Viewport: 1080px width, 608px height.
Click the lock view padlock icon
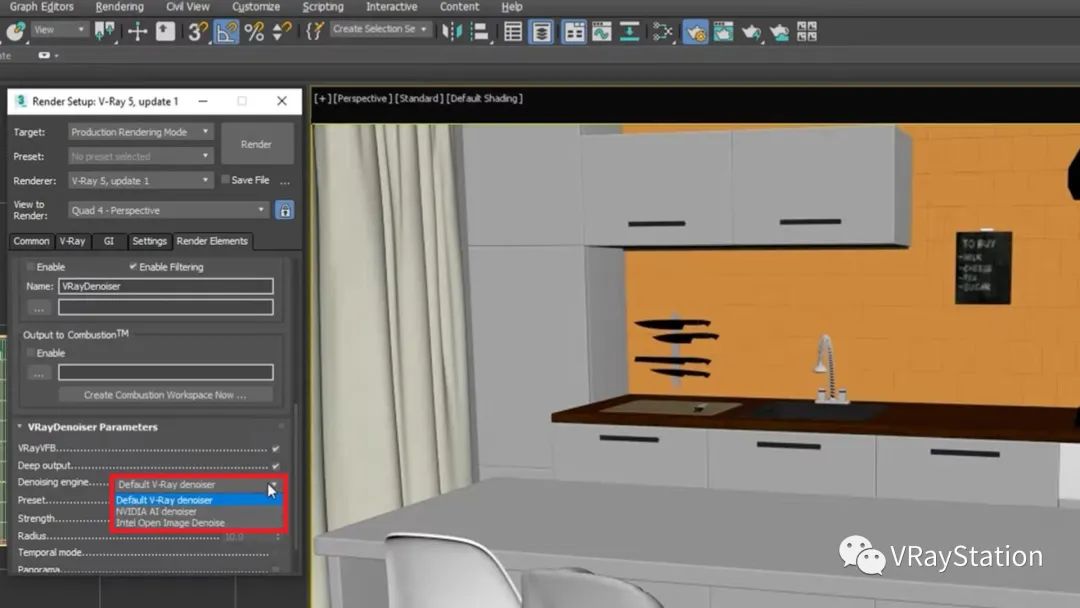coord(285,210)
